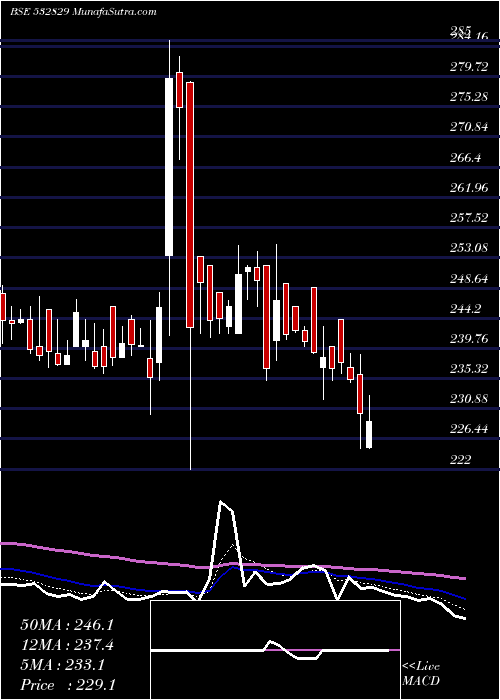Click the 'BSE 532829 MunafaSutra.com' chart title

pos(83,12)
